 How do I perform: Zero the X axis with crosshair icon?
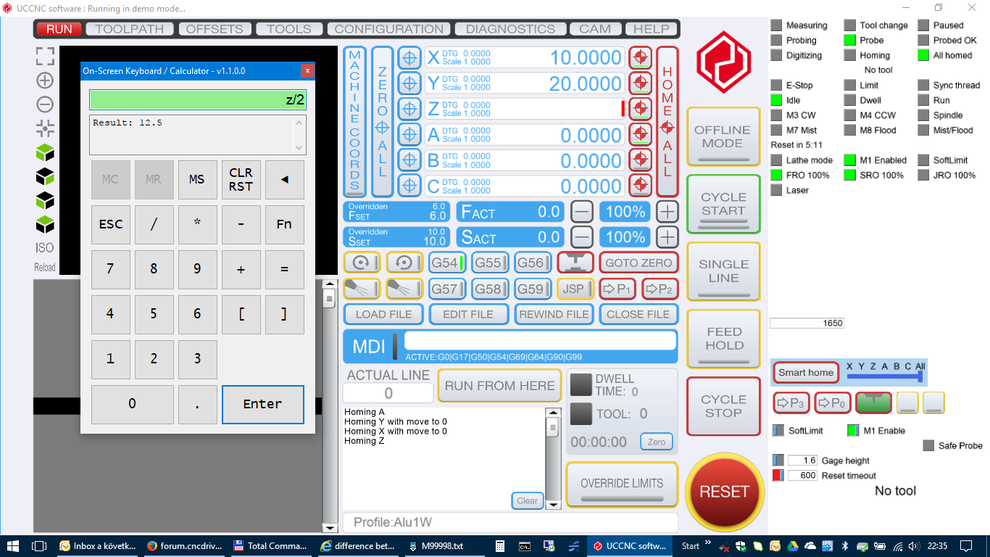(409, 58)
